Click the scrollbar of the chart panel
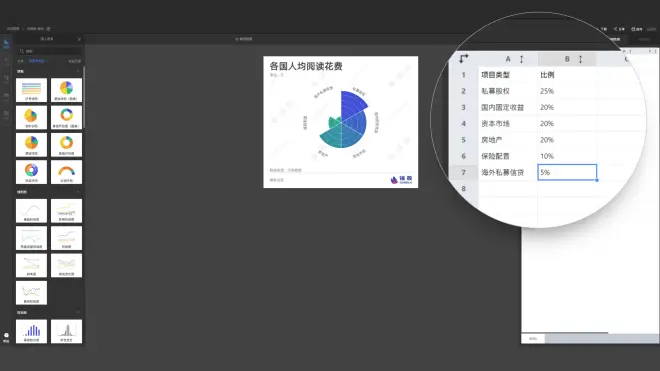 84,97
